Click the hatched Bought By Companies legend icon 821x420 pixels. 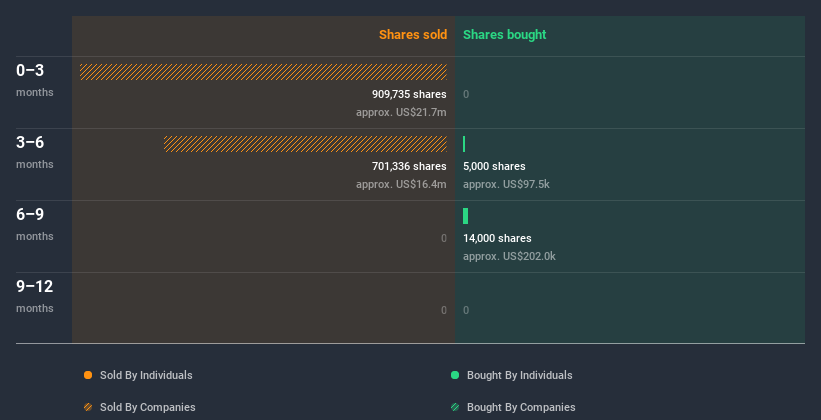pyautogui.click(x=455, y=407)
